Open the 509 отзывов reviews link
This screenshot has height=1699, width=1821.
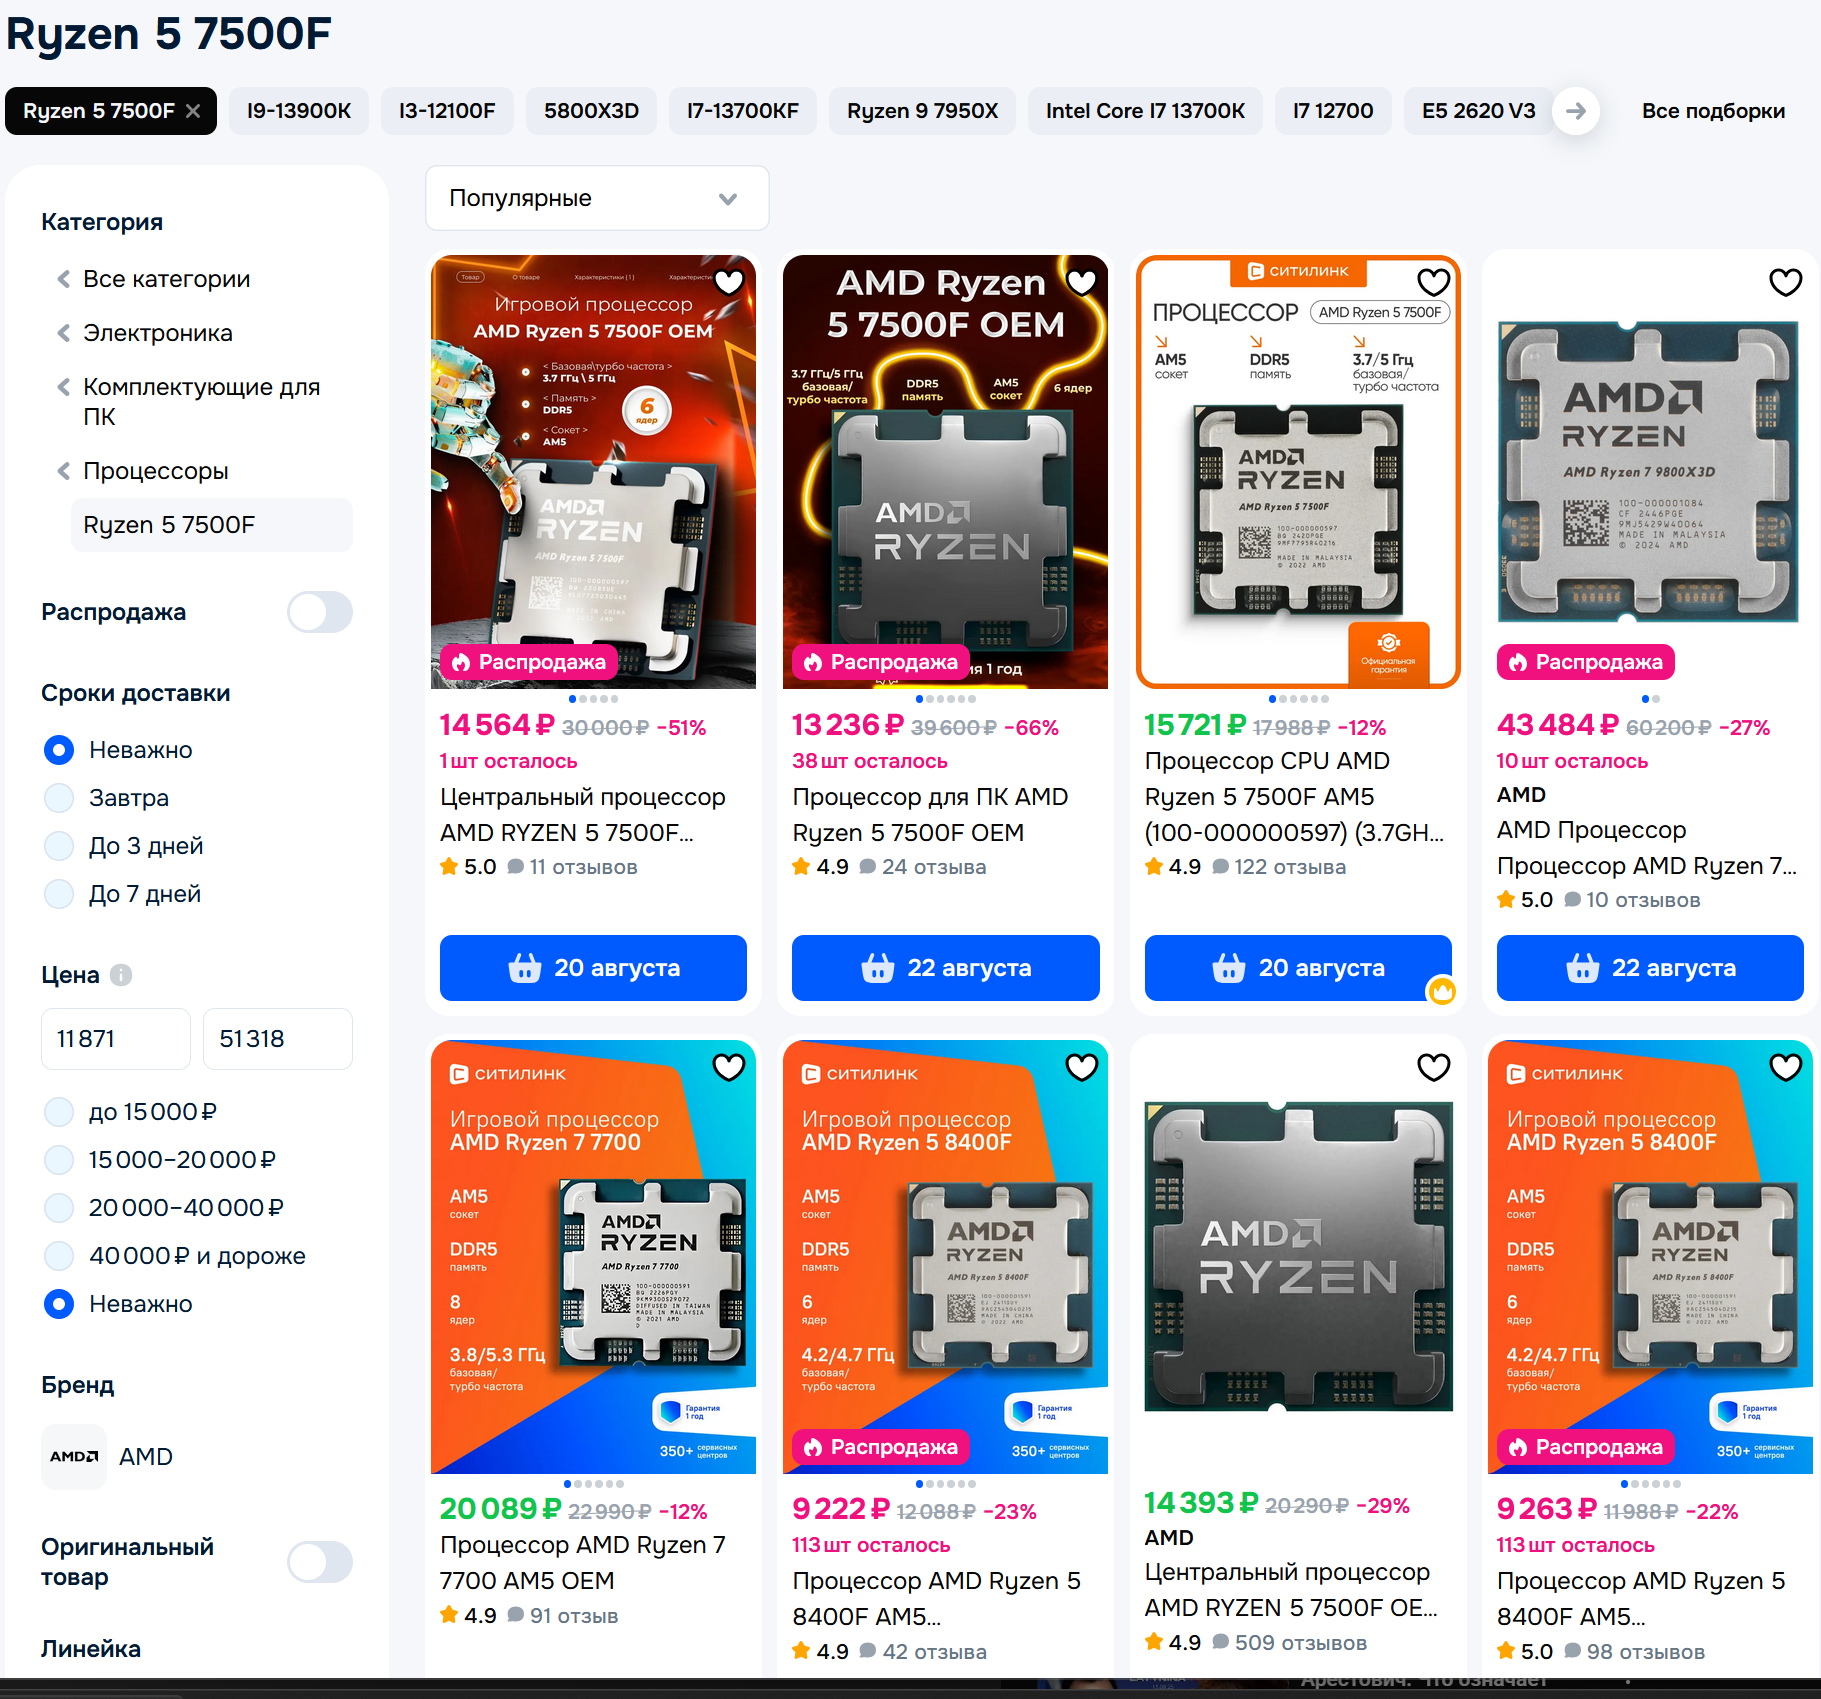click(x=1289, y=1643)
